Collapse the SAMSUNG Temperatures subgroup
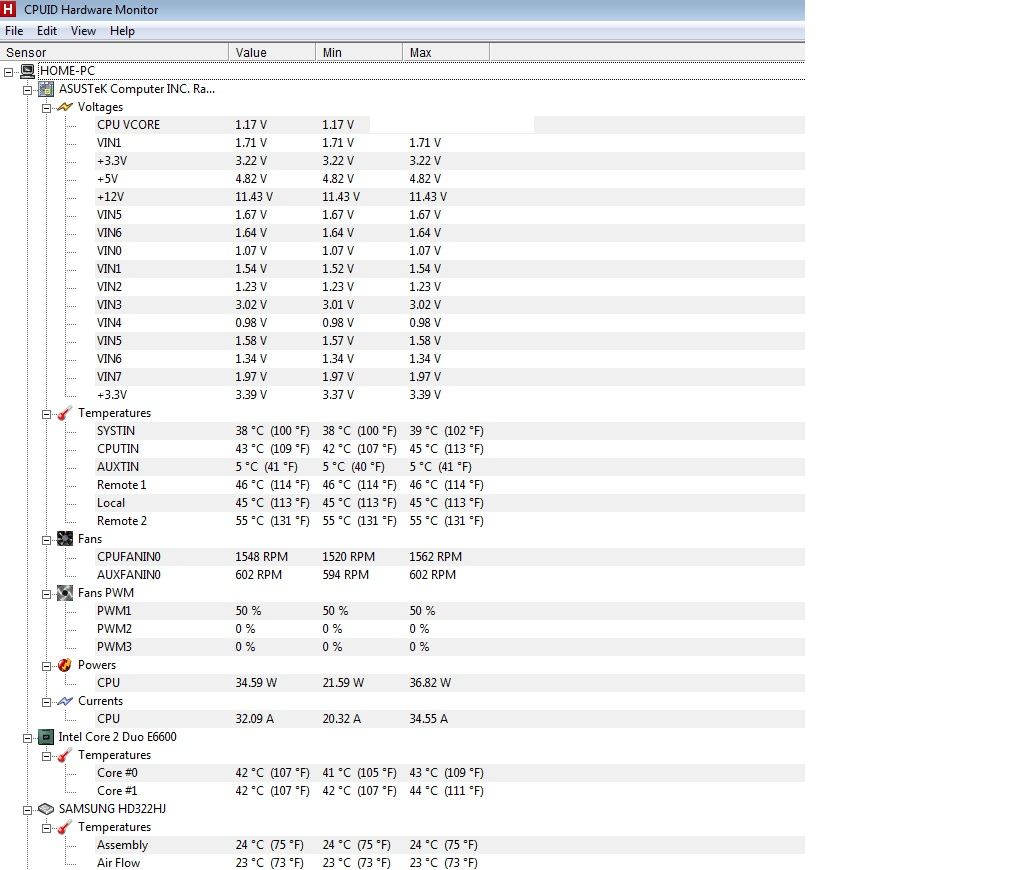 [46, 828]
